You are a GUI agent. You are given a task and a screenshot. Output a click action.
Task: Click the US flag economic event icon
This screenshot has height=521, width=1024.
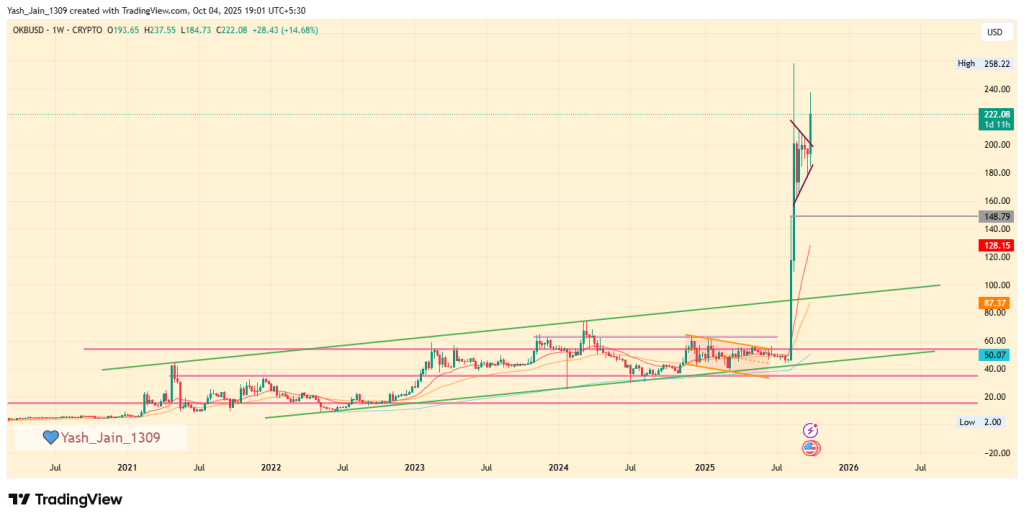coord(811,447)
